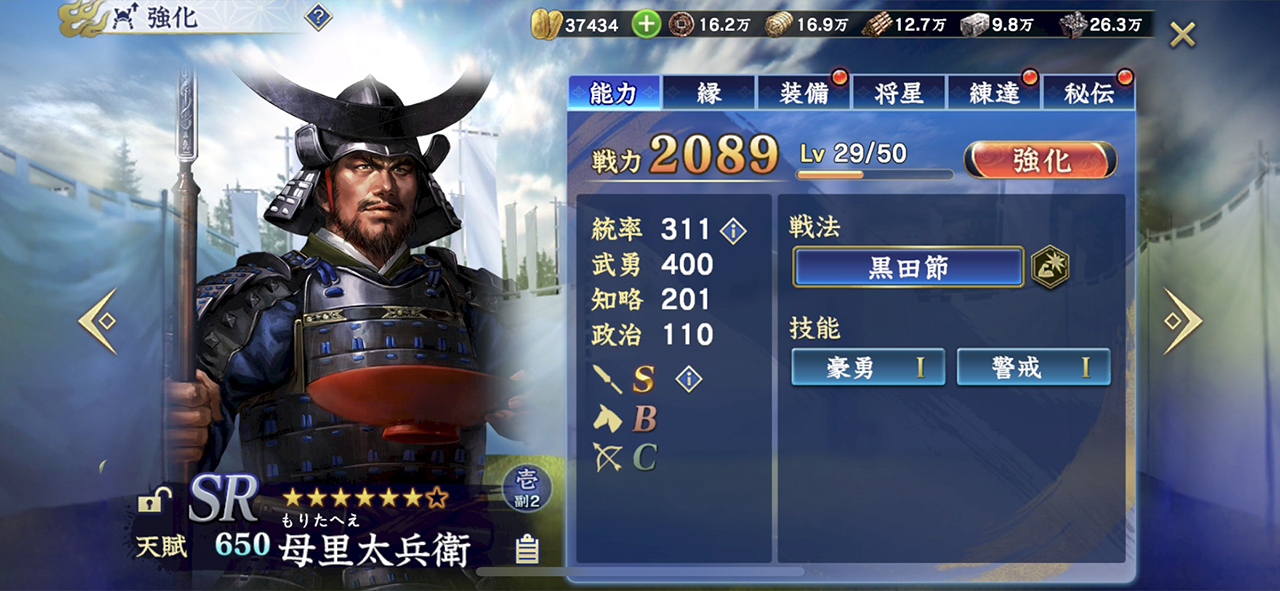
Task: Open the 装備 equipment tab
Action: click(x=805, y=93)
